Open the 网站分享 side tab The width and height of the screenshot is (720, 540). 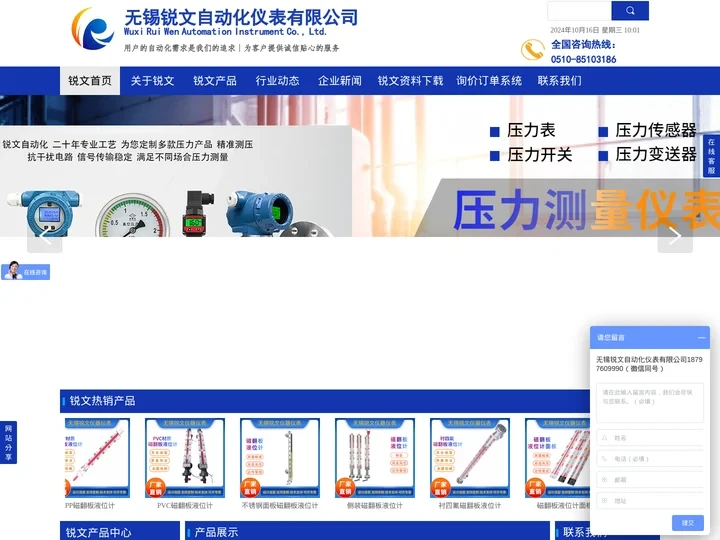[x=8, y=442]
